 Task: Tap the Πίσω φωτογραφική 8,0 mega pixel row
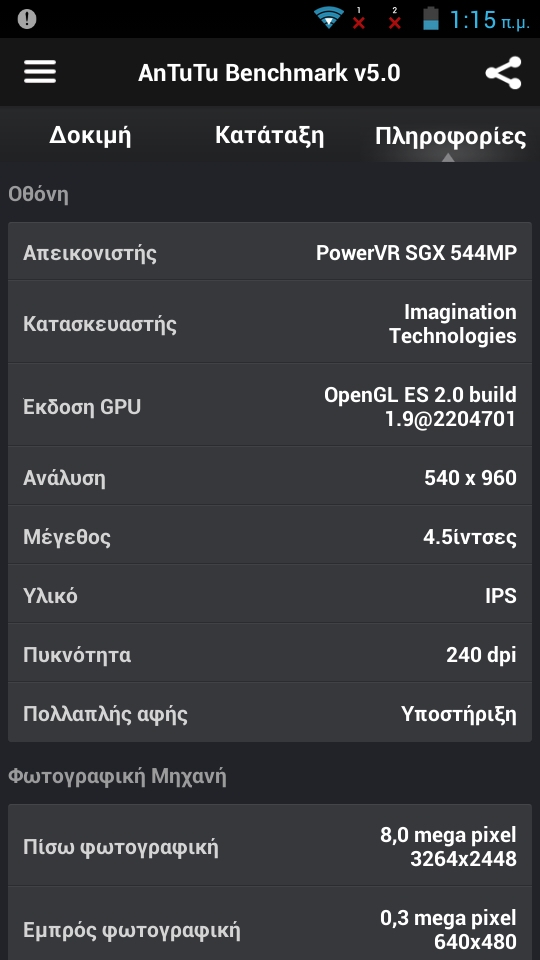pos(269,846)
